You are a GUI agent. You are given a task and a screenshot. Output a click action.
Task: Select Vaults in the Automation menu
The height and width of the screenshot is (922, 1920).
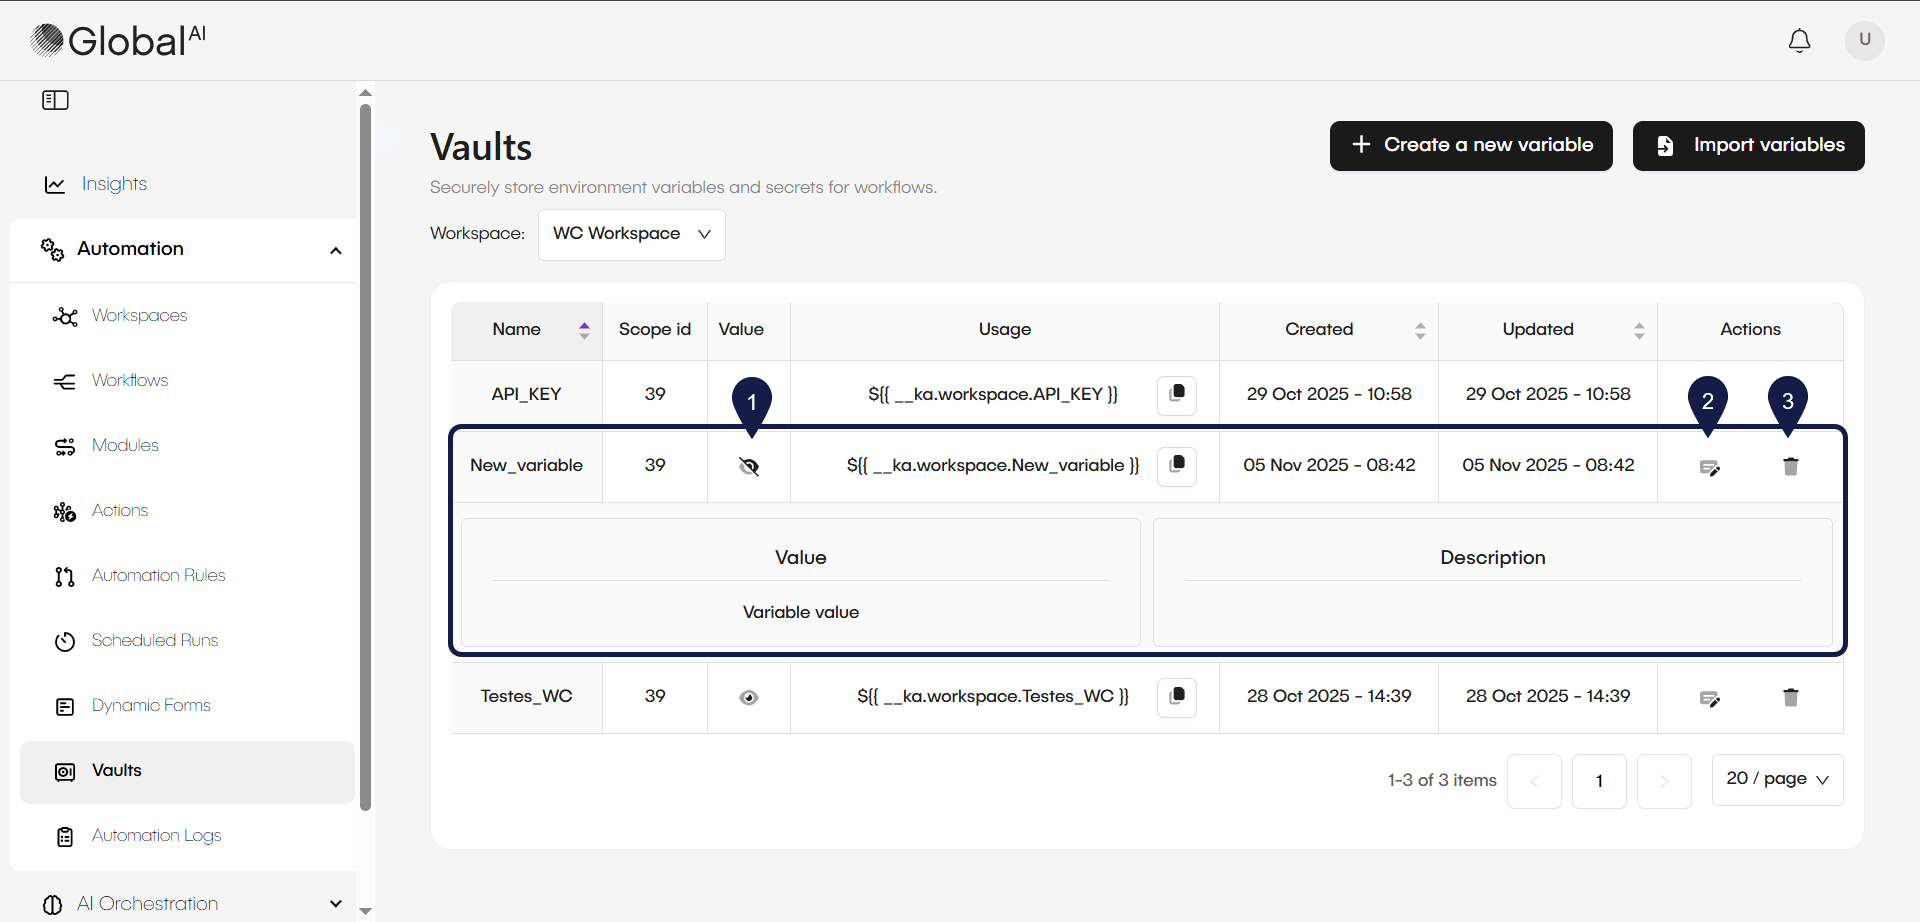tap(117, 771)
